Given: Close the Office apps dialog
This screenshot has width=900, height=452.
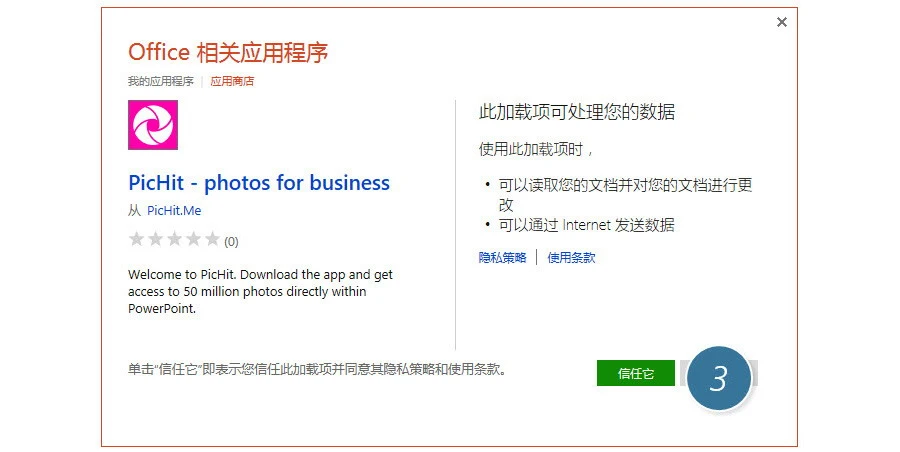Looking at the screenshot, I should coord(782,22).
